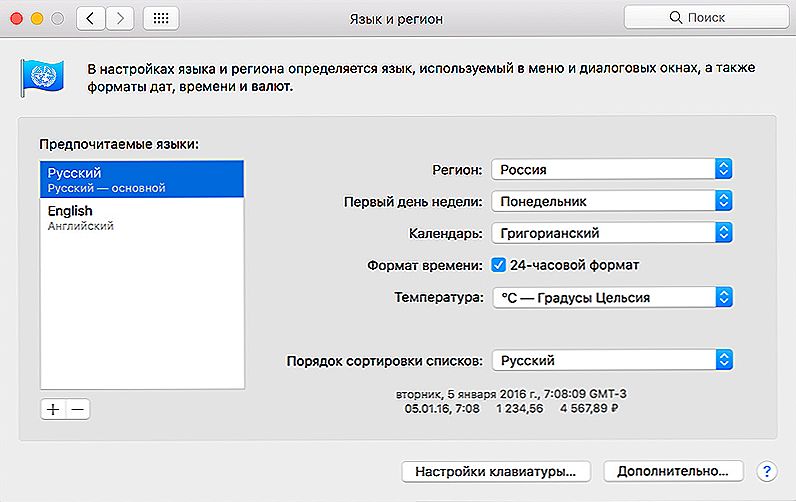
Task: Open Температура Градусы Цельсия dropdown
Action: point(612,297)
